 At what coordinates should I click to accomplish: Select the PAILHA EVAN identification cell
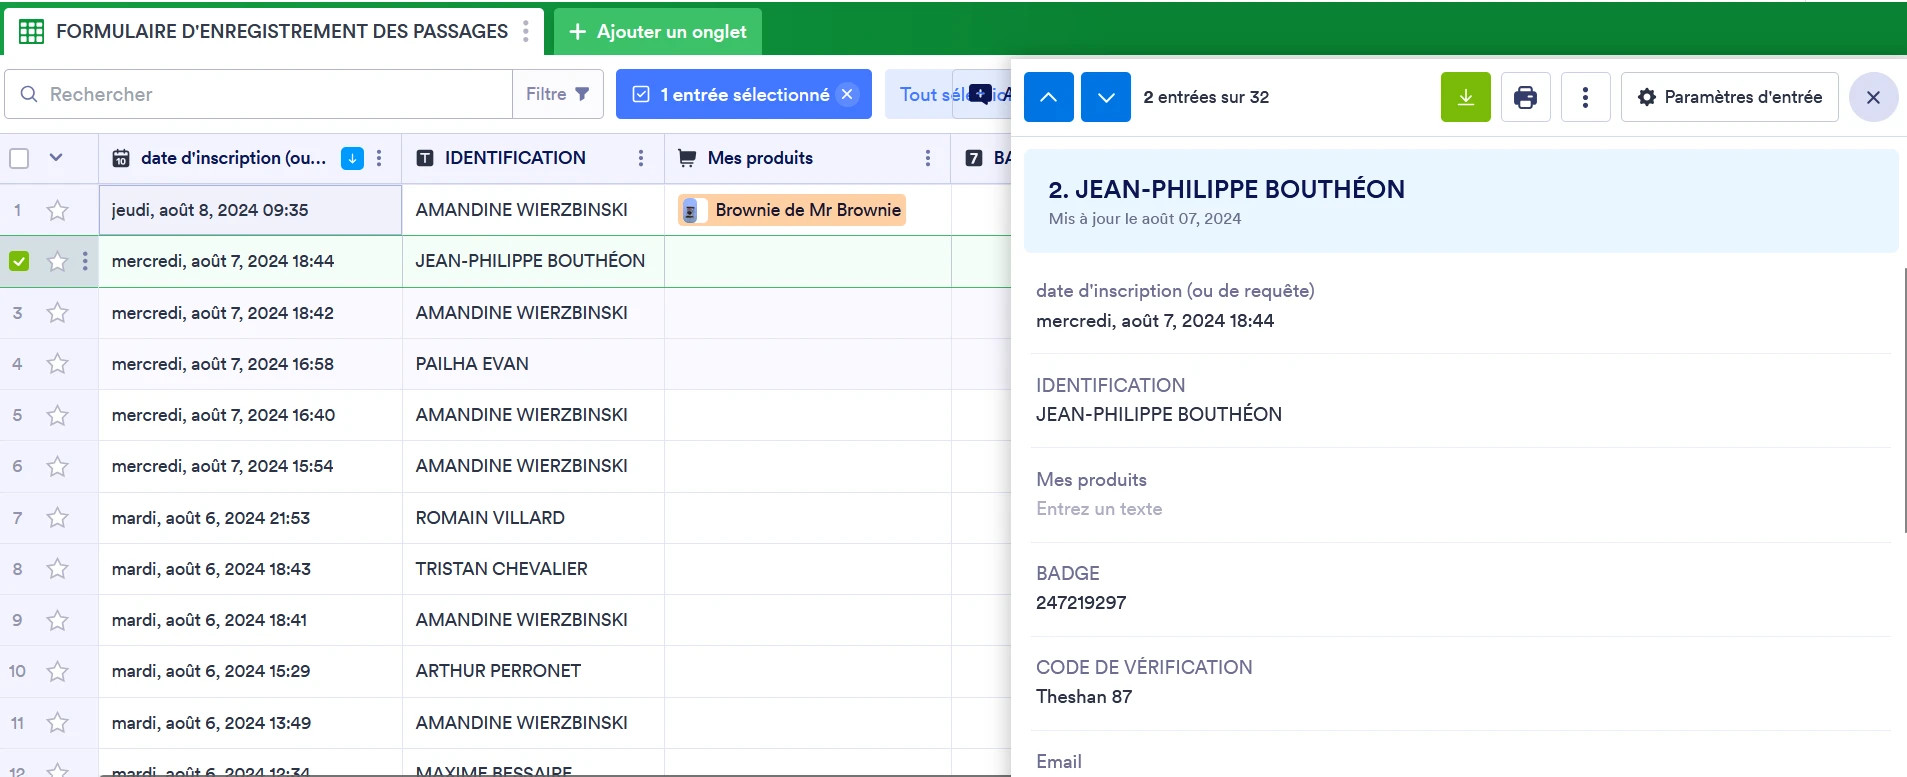click(x=533, y=364)
